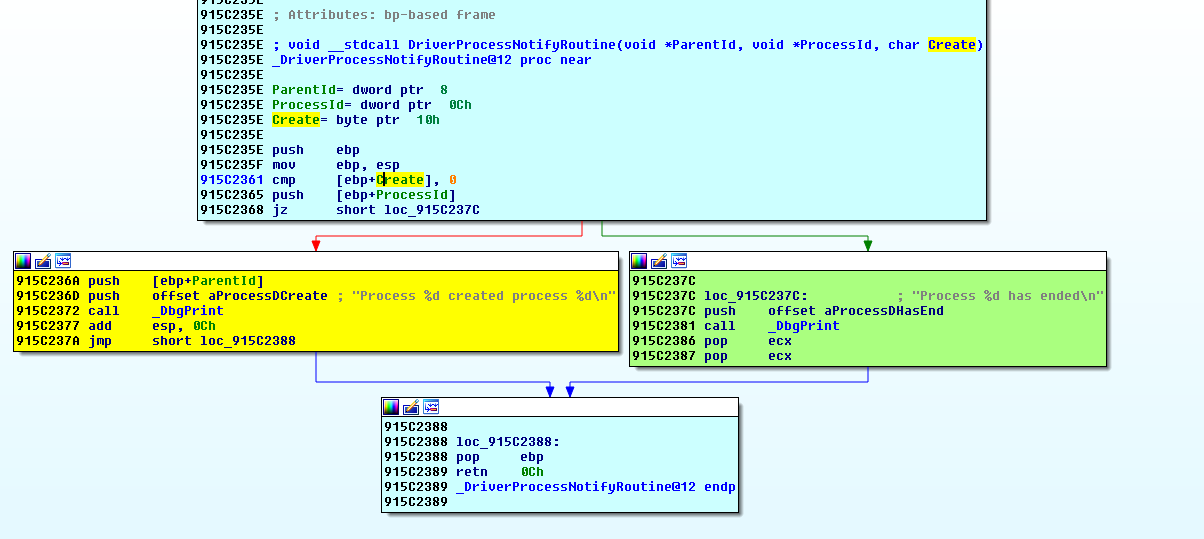Click the group nodes icon on green block
Image resolution: width=1204 pixels, height=539 pixels.
(x=679, y=261)
